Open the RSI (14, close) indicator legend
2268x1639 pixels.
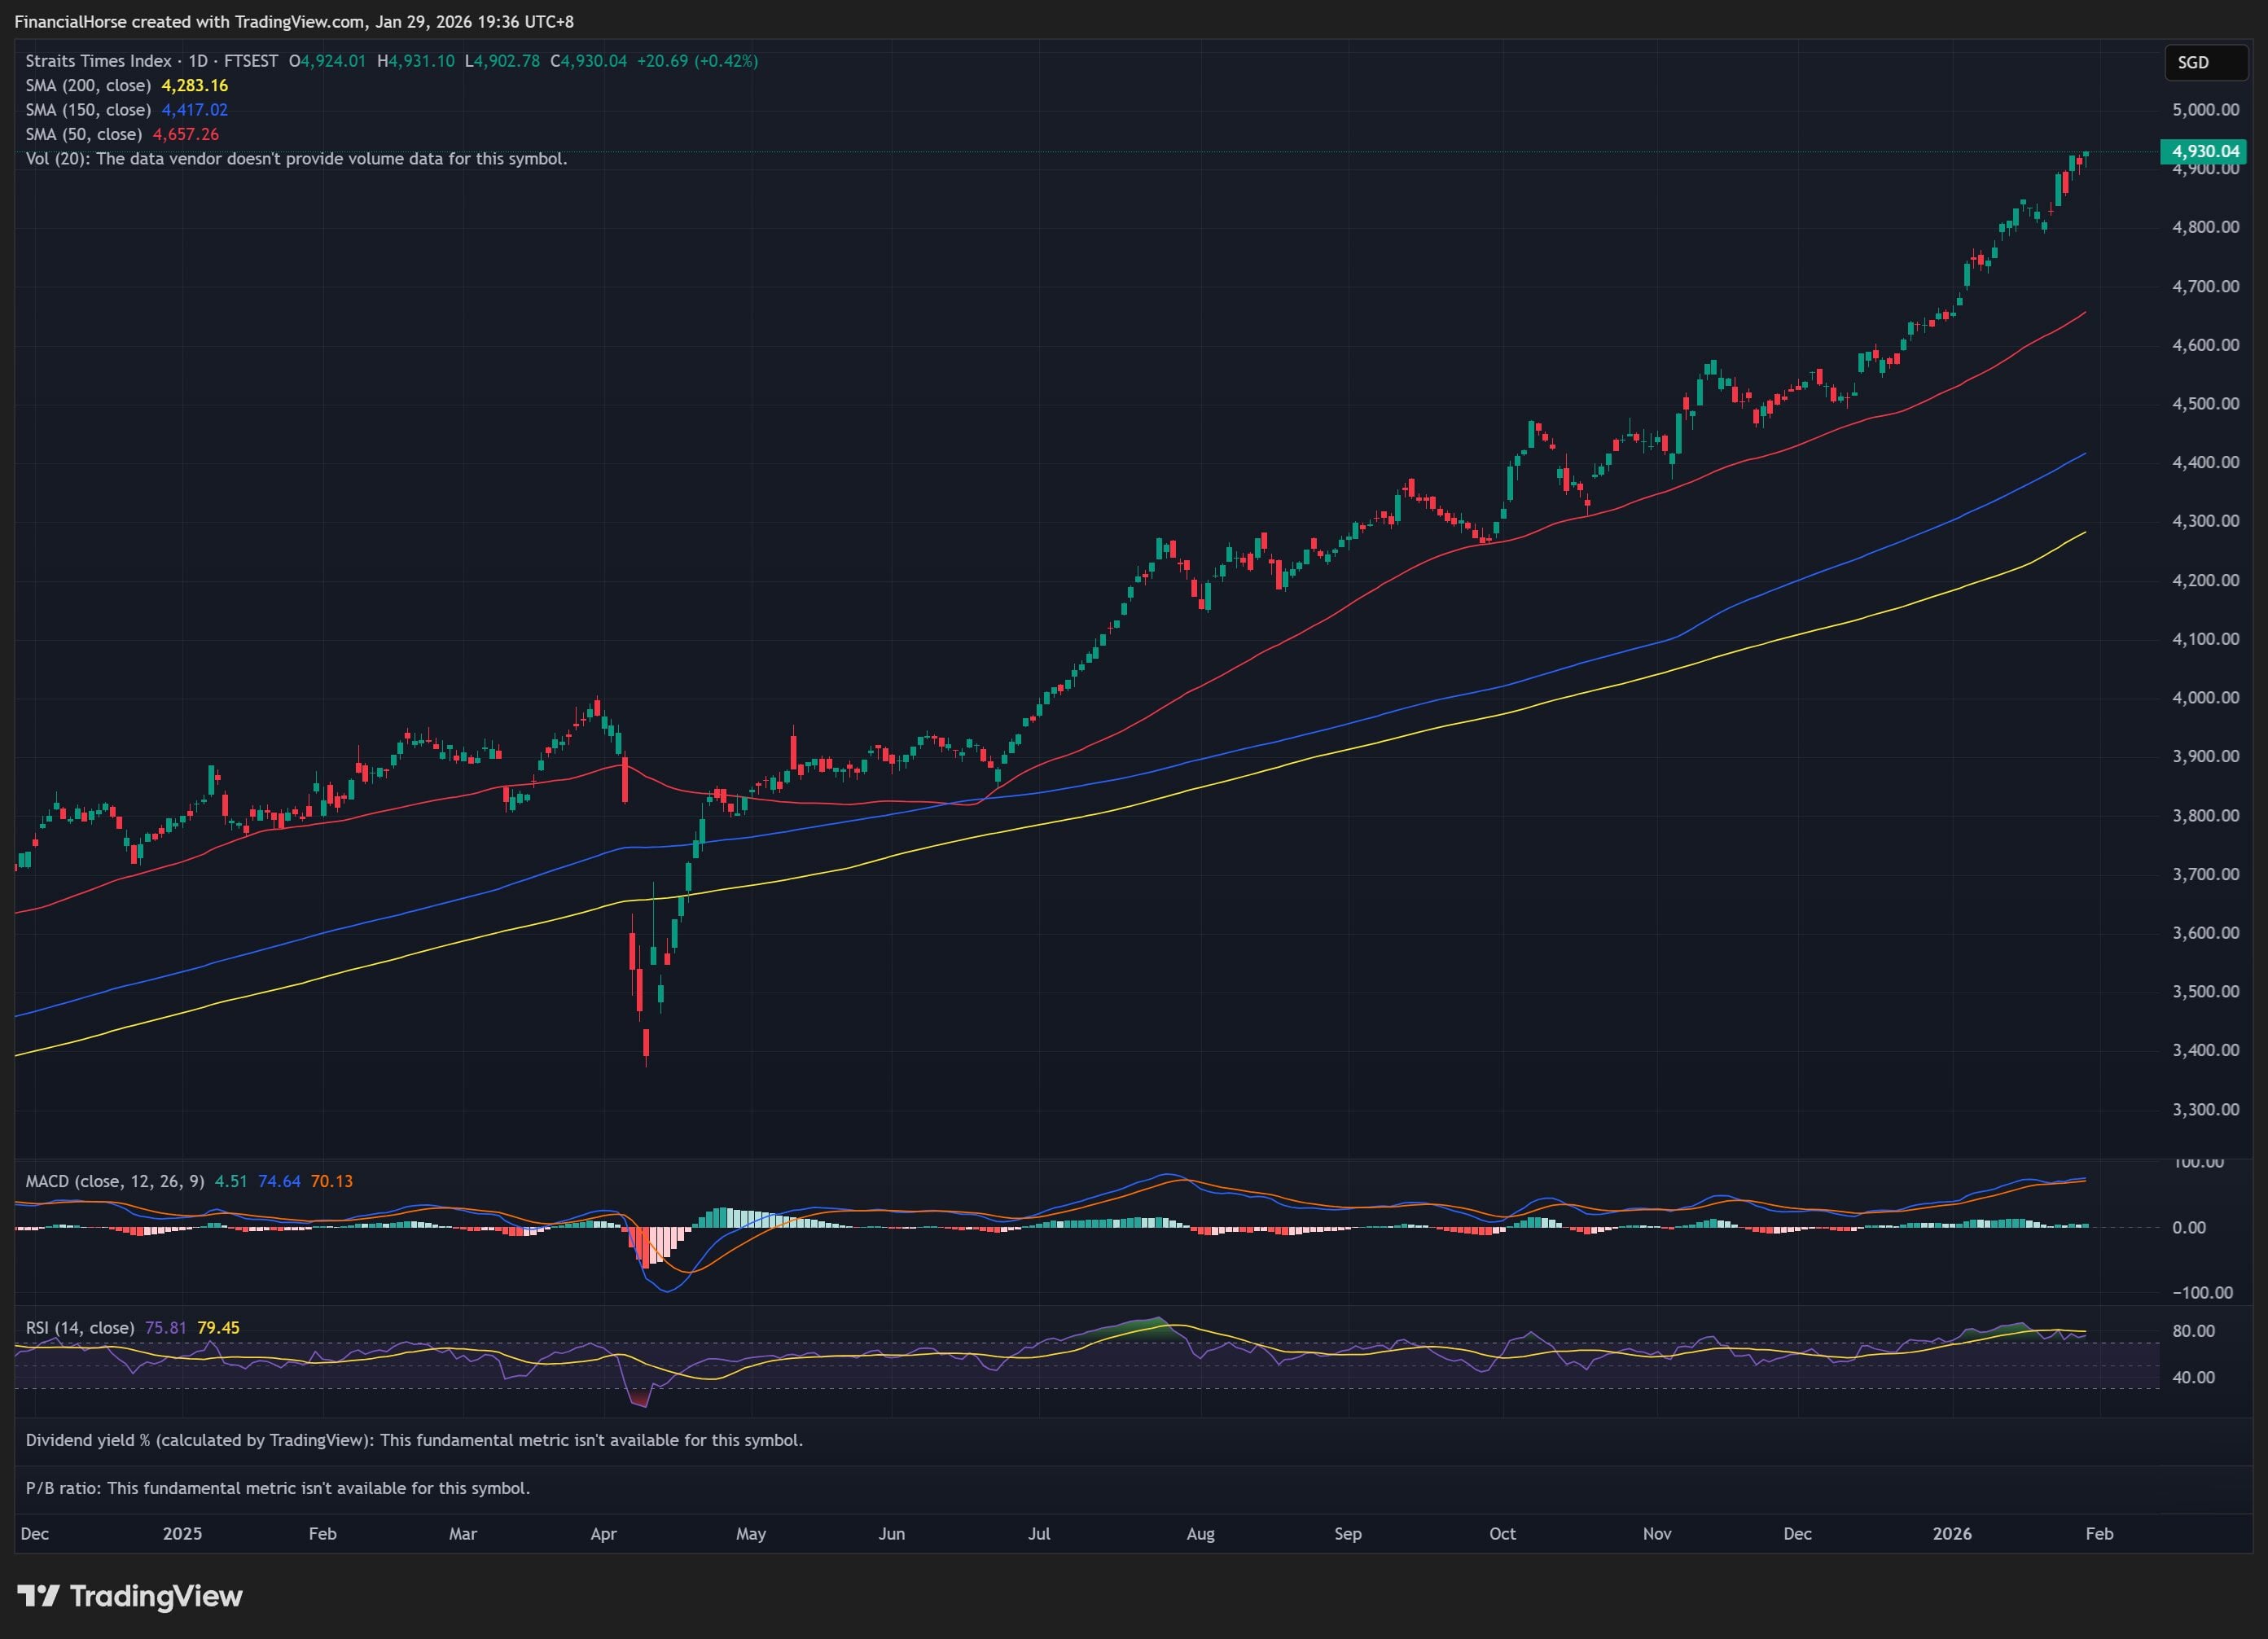tap(80, 1327)
